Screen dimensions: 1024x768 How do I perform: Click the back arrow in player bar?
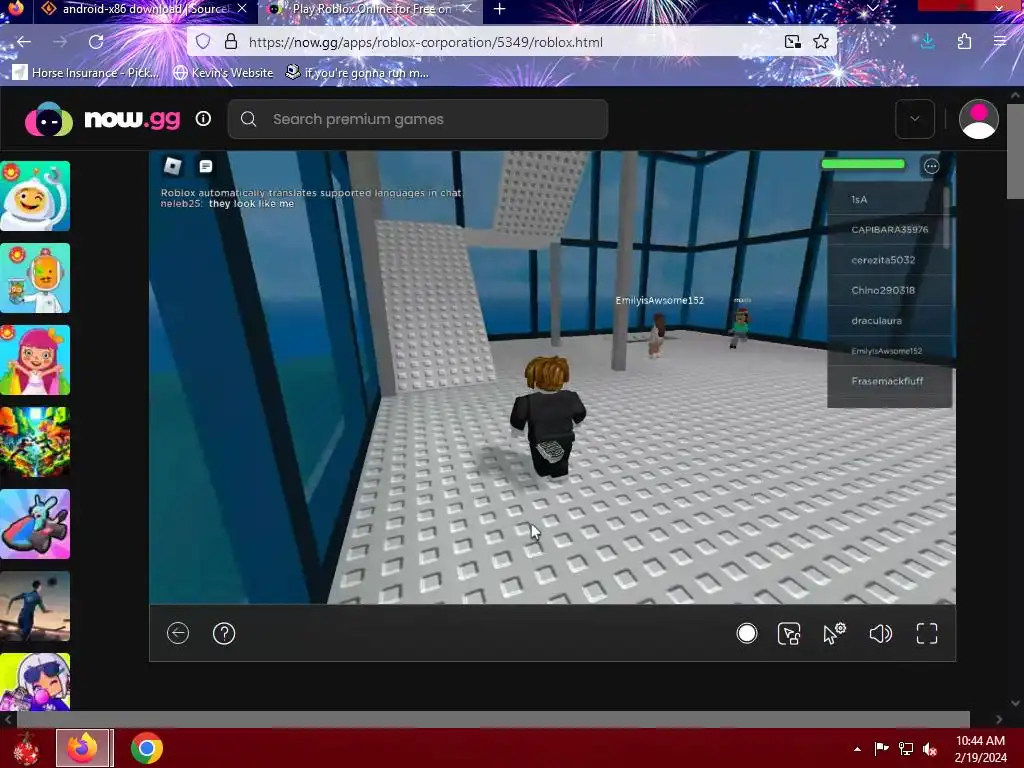pos(178,633)
